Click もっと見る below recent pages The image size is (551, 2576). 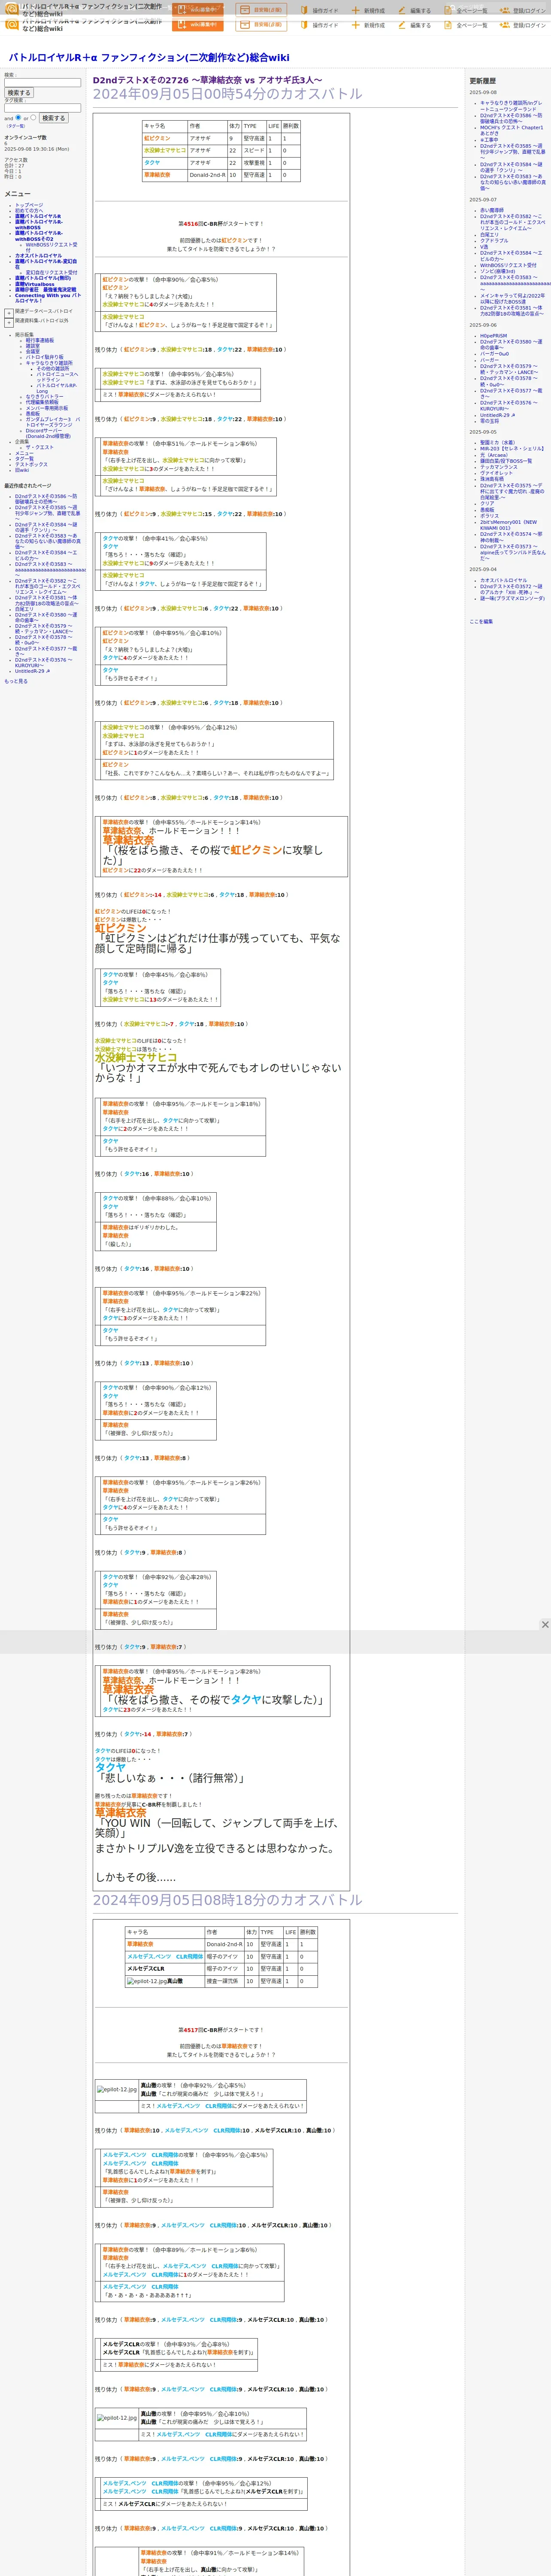[16, 681]
